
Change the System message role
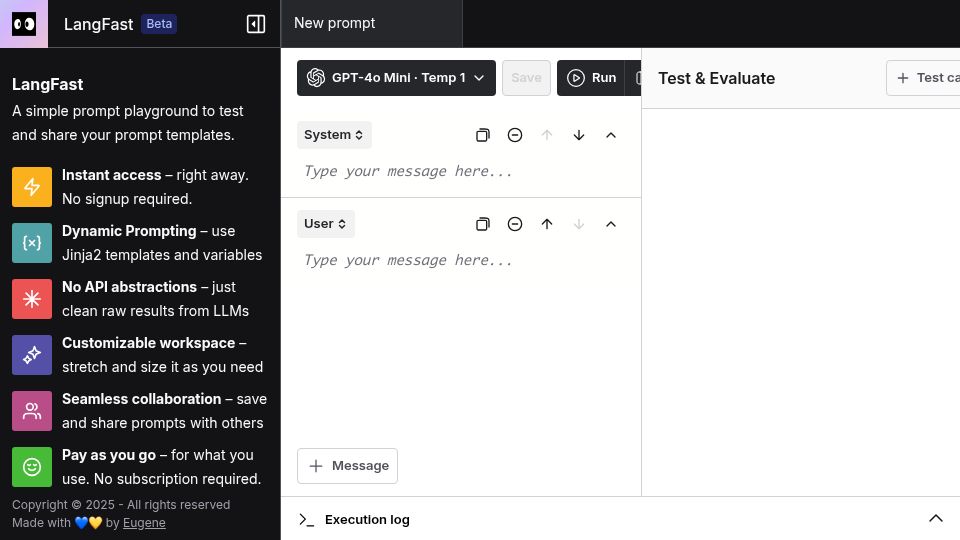[334, 135]
